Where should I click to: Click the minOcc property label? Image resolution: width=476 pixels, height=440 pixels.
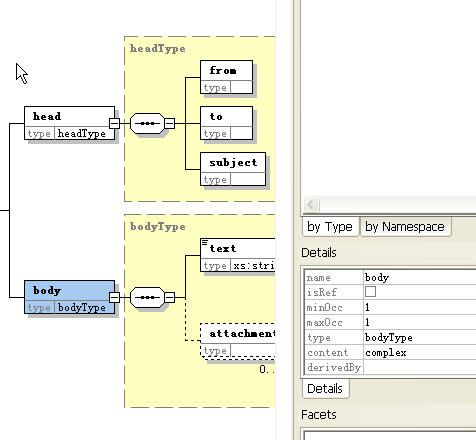(x=325, y=307)
